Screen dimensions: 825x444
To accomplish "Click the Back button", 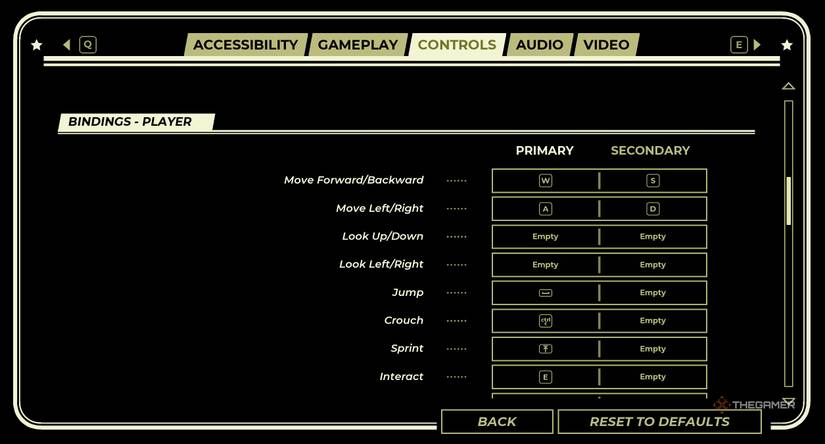I will (x=497, y=422).
